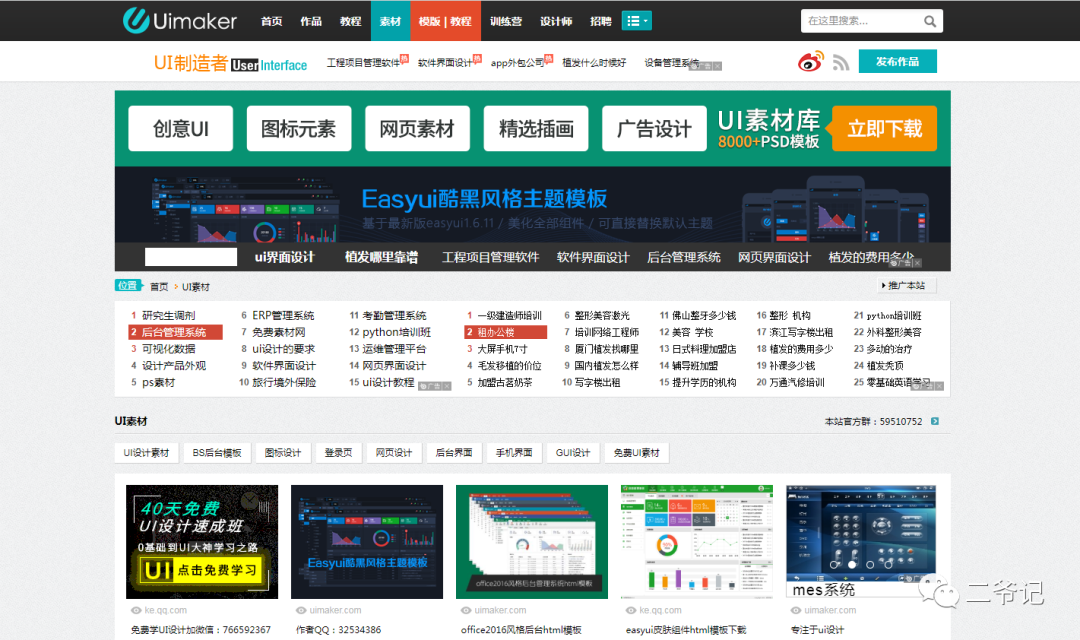1080x640 pixels.
Task: Close the ad next to 设备管理系统
Action: pyautogui.click(x=718, y=66)
